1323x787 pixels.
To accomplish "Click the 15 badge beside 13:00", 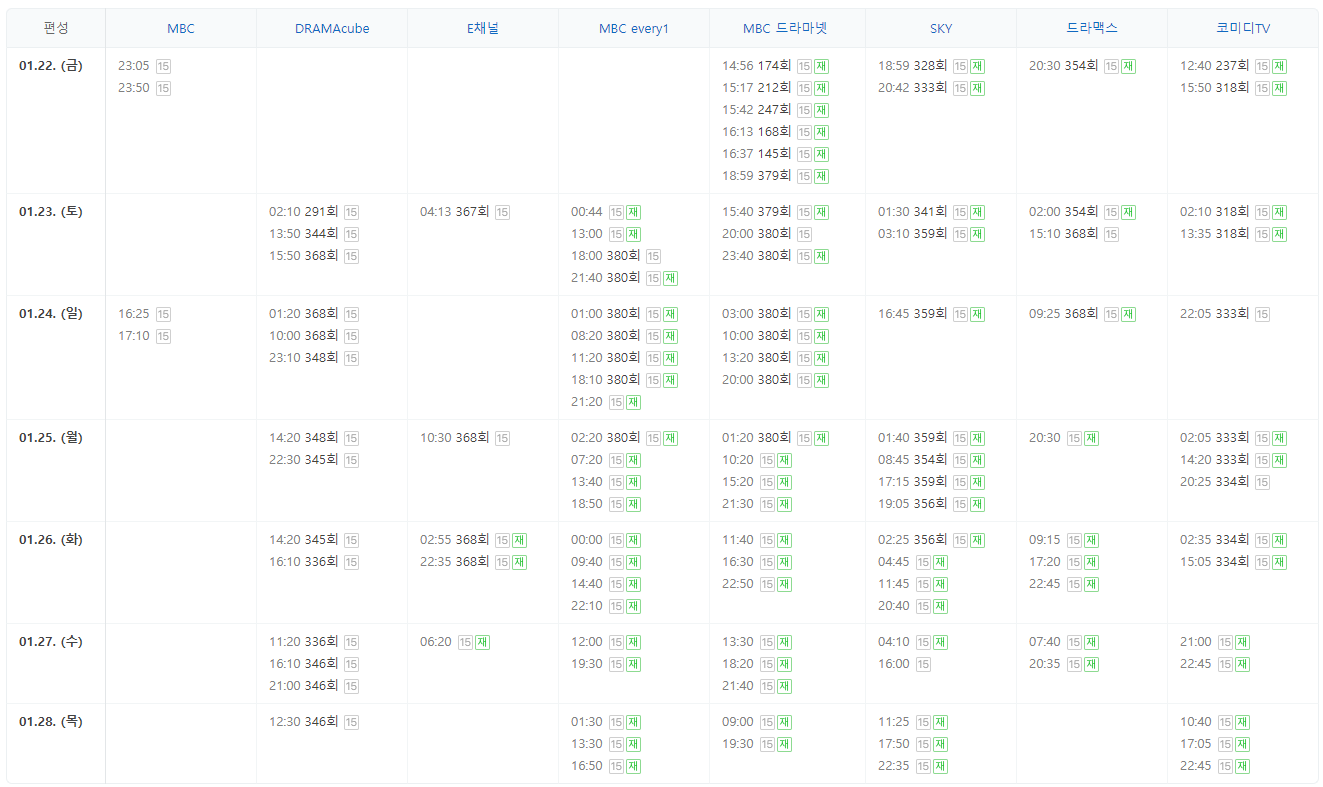I will click(x=616, y=234).
